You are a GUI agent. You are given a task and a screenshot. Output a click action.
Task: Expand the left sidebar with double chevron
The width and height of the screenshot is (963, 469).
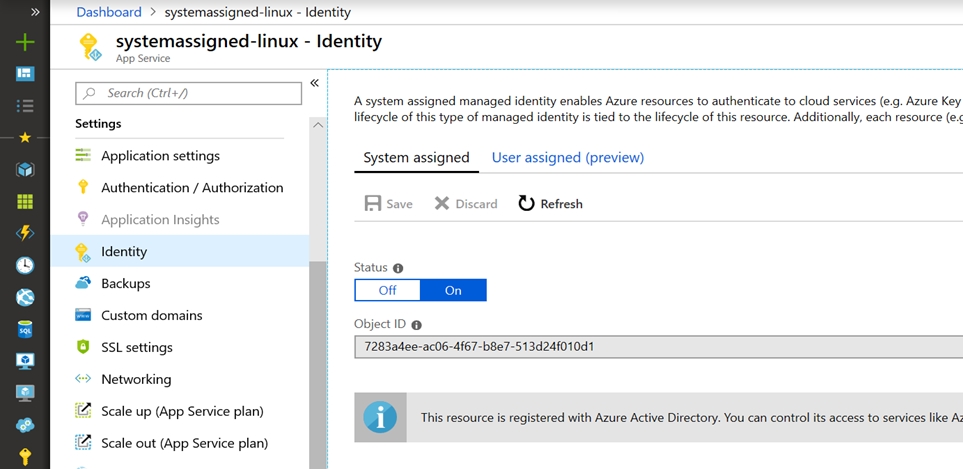coord(35,12)
